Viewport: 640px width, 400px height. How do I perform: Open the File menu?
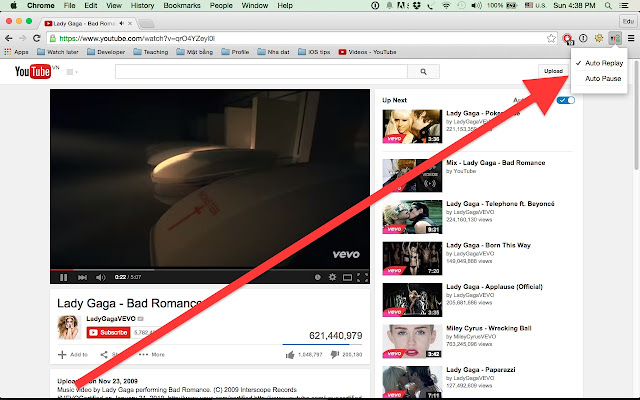tap(69, 6)
